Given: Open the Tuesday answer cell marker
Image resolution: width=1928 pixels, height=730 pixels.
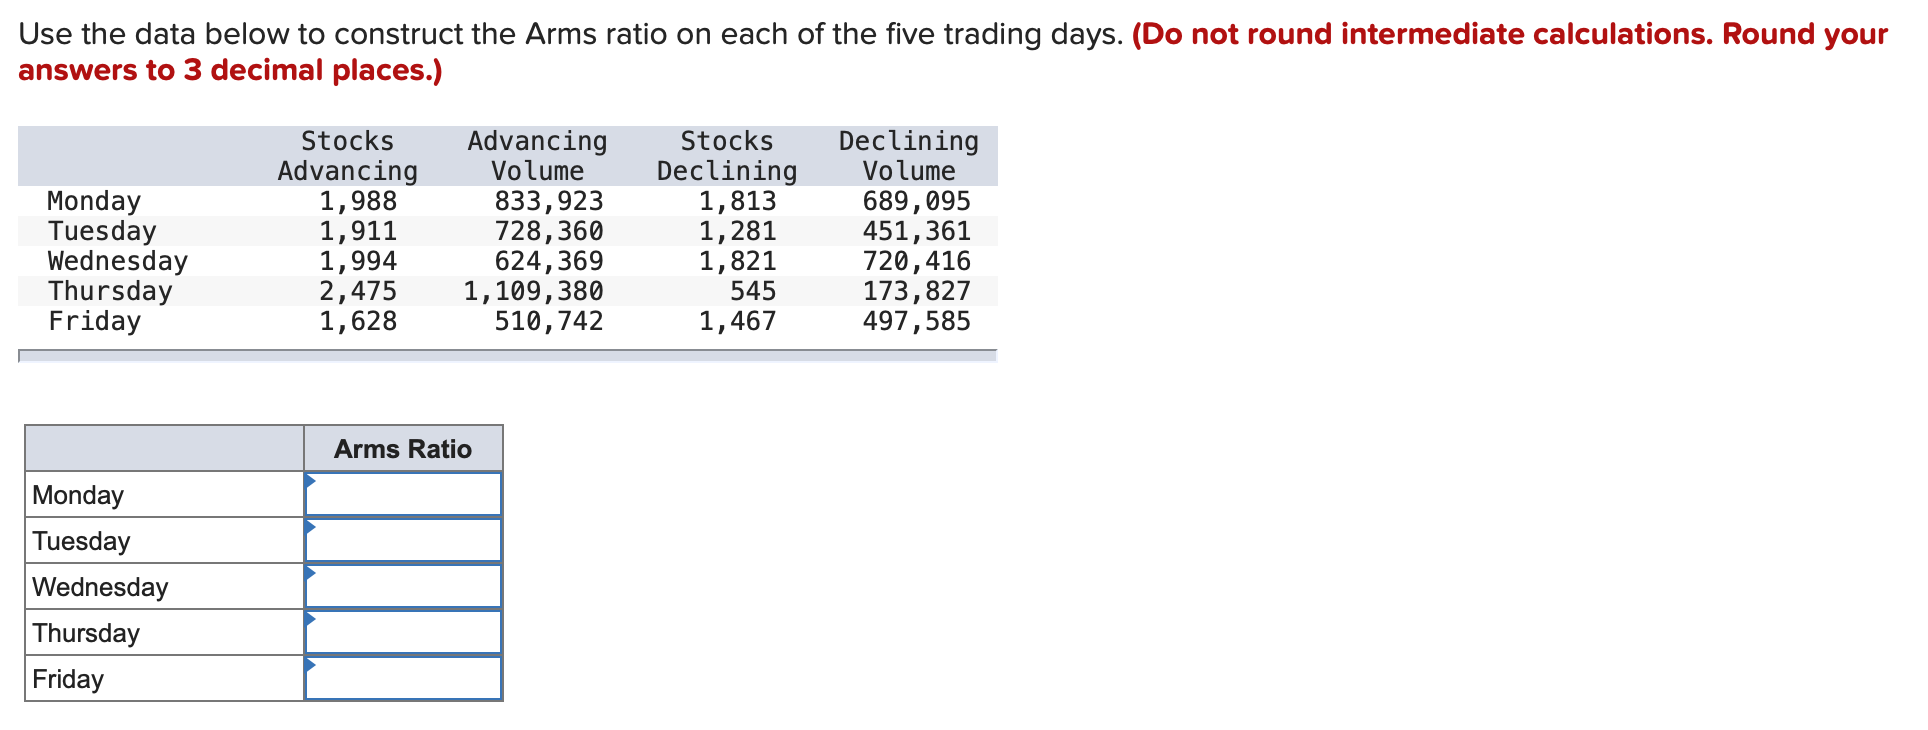Looking at the screenshot, I should pyautogui.click(x=312, y=528).
